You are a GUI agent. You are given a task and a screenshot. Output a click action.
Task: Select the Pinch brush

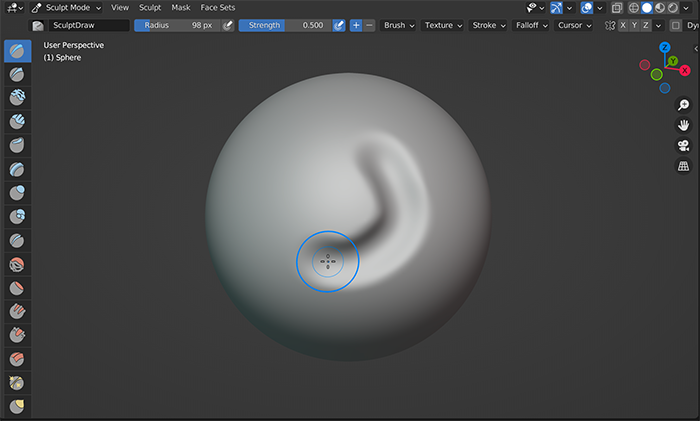coord(17,383)
